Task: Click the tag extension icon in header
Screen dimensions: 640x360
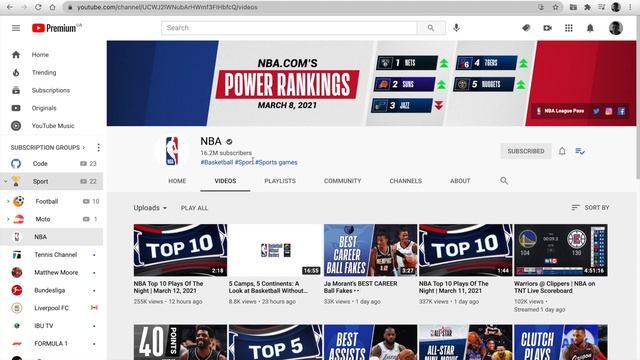Action: [x=526, y=28]
